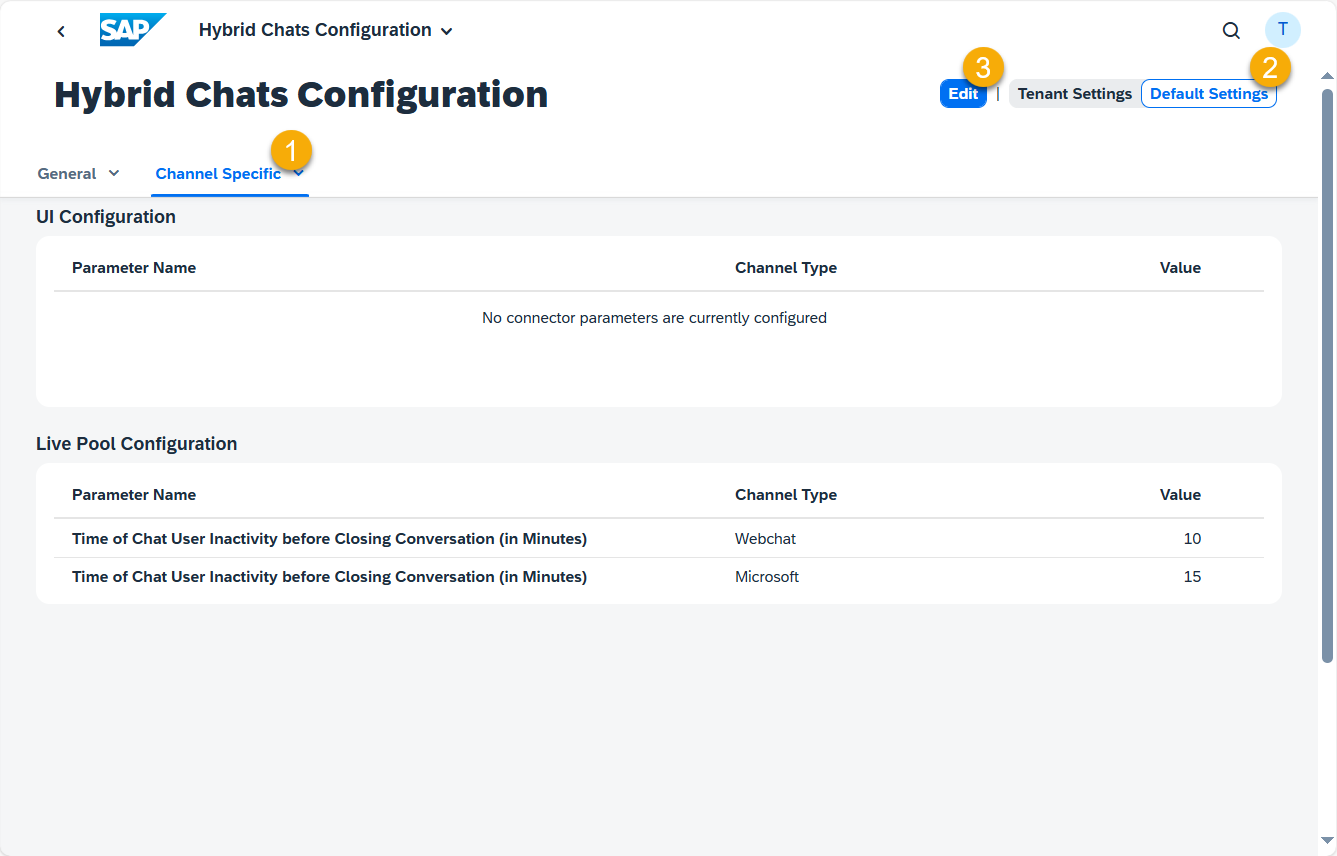Click the Webchat channel type cell
Image resolution: width=1337 pixels, height=856 pixels.
[766, 539]
